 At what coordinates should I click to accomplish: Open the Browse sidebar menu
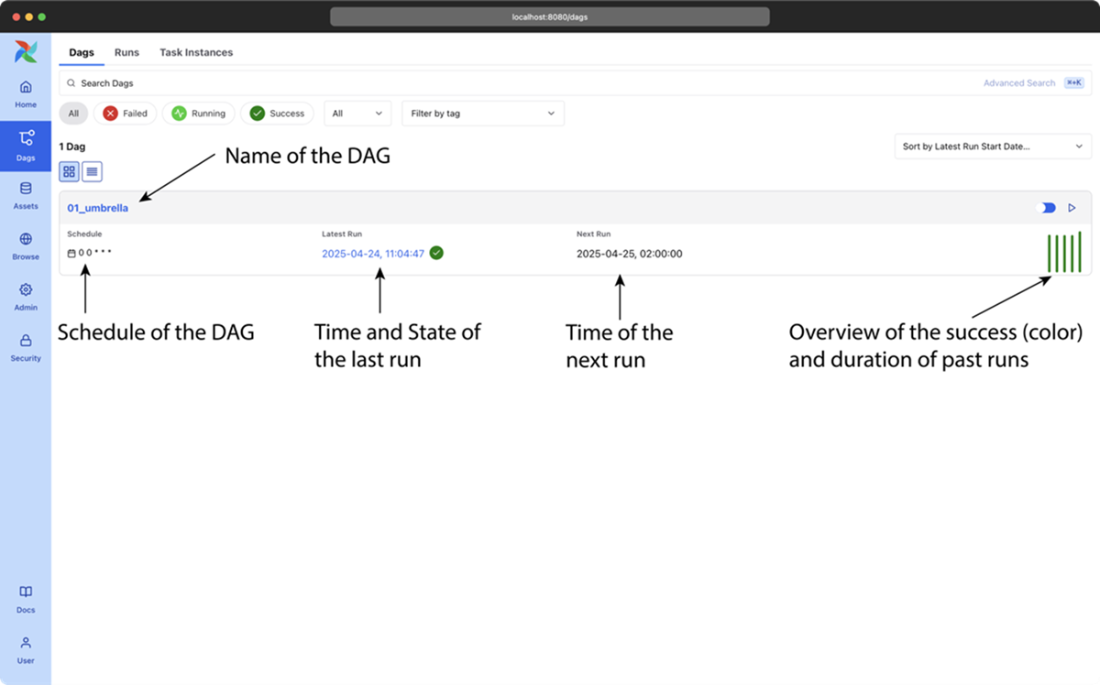pyautogui.click(x=26, y=245)
